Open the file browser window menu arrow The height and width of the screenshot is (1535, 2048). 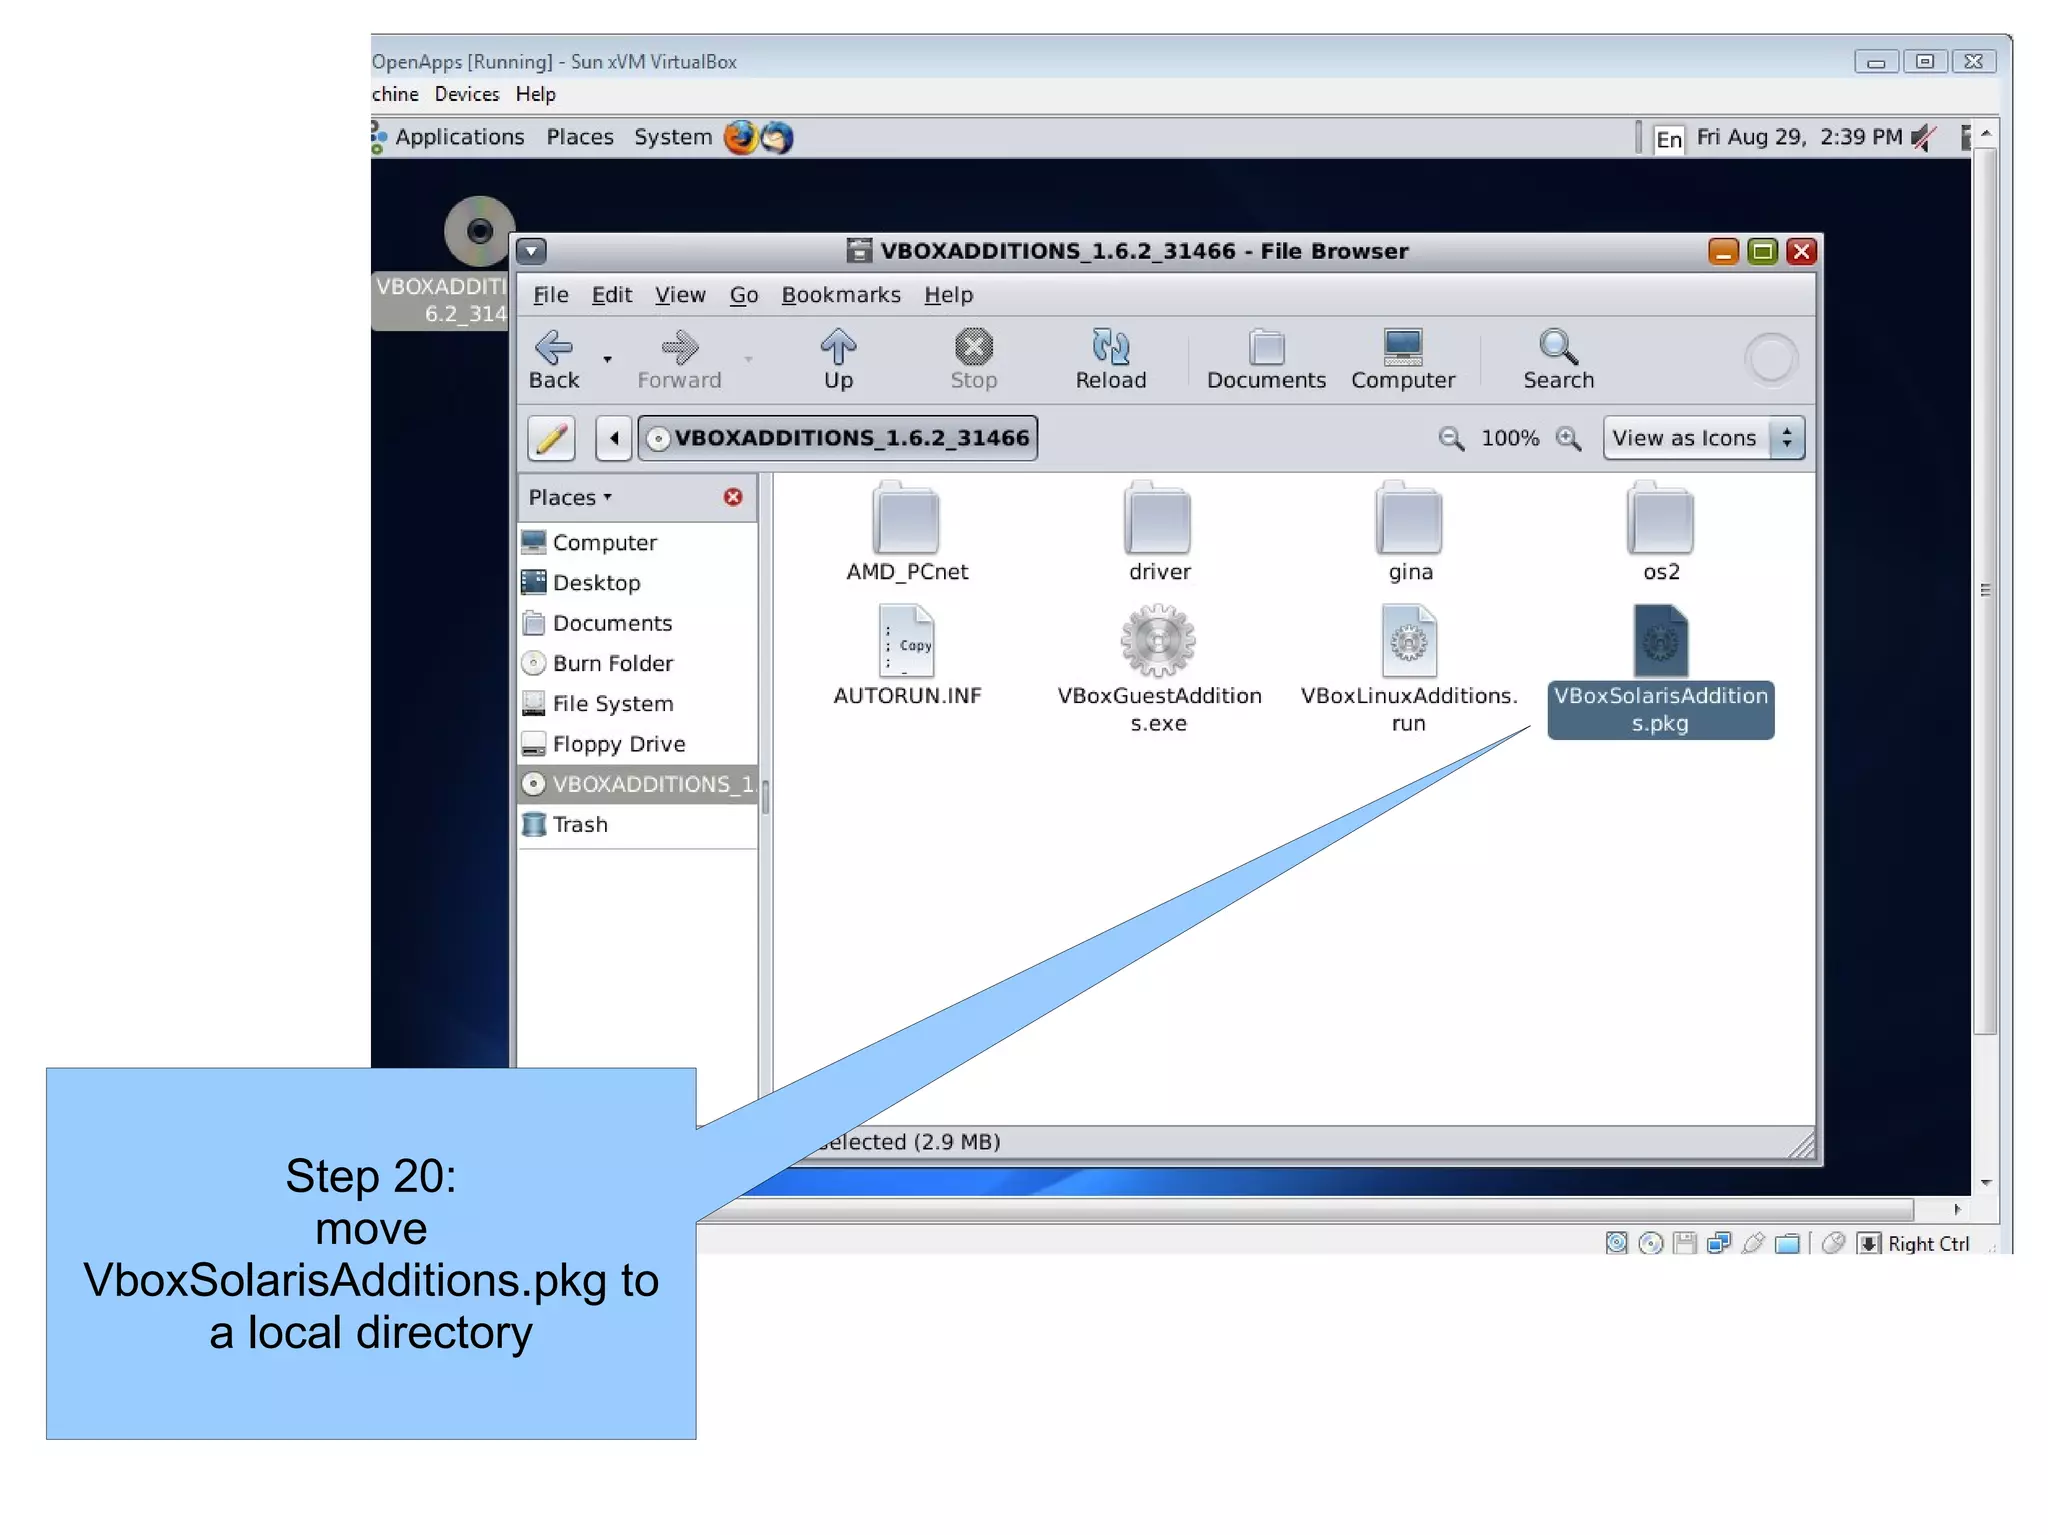[532, 251]
